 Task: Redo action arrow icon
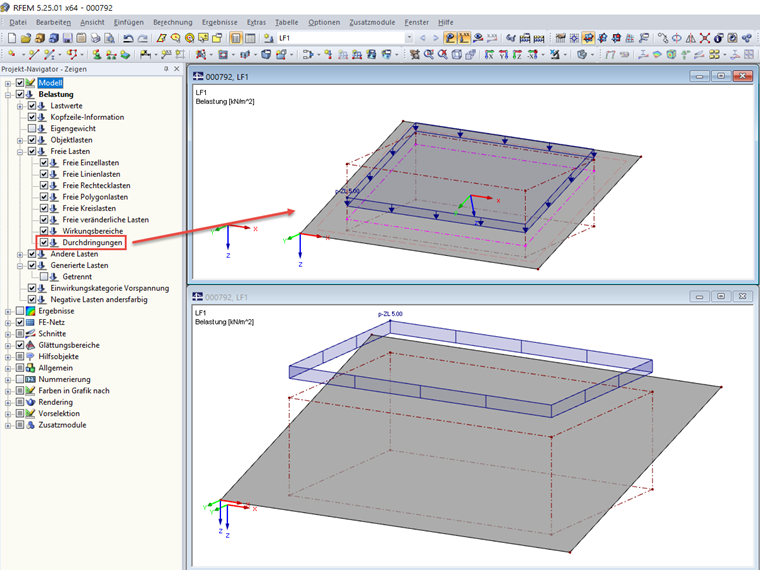(142, 38)
